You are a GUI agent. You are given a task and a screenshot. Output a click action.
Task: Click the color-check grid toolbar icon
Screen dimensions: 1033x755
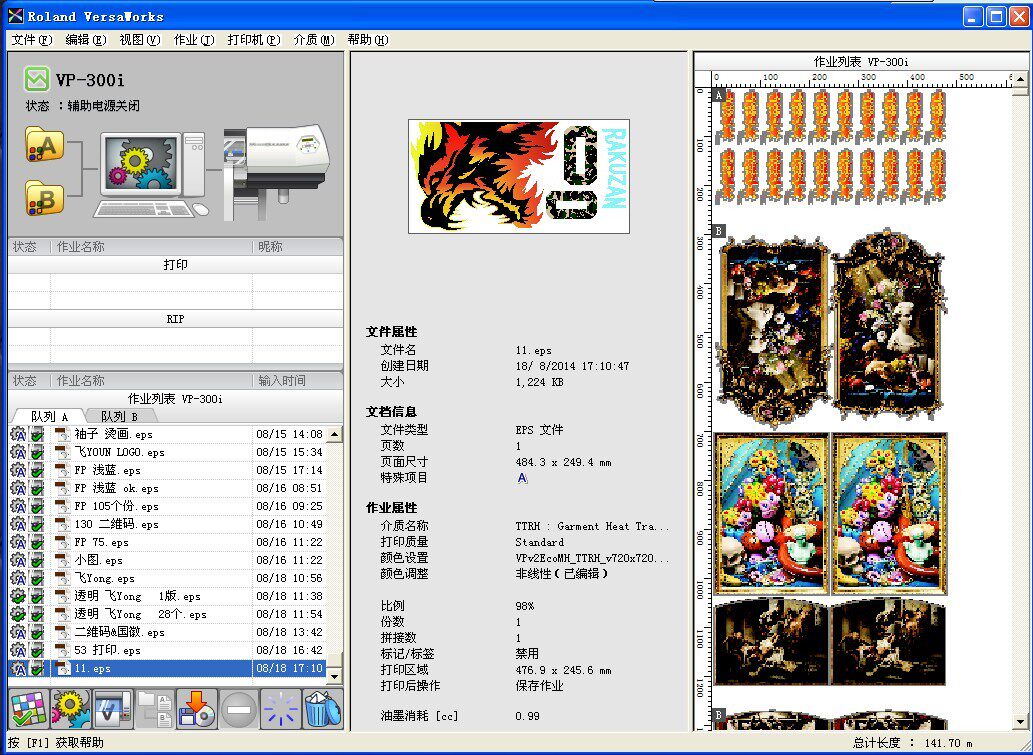28,709
